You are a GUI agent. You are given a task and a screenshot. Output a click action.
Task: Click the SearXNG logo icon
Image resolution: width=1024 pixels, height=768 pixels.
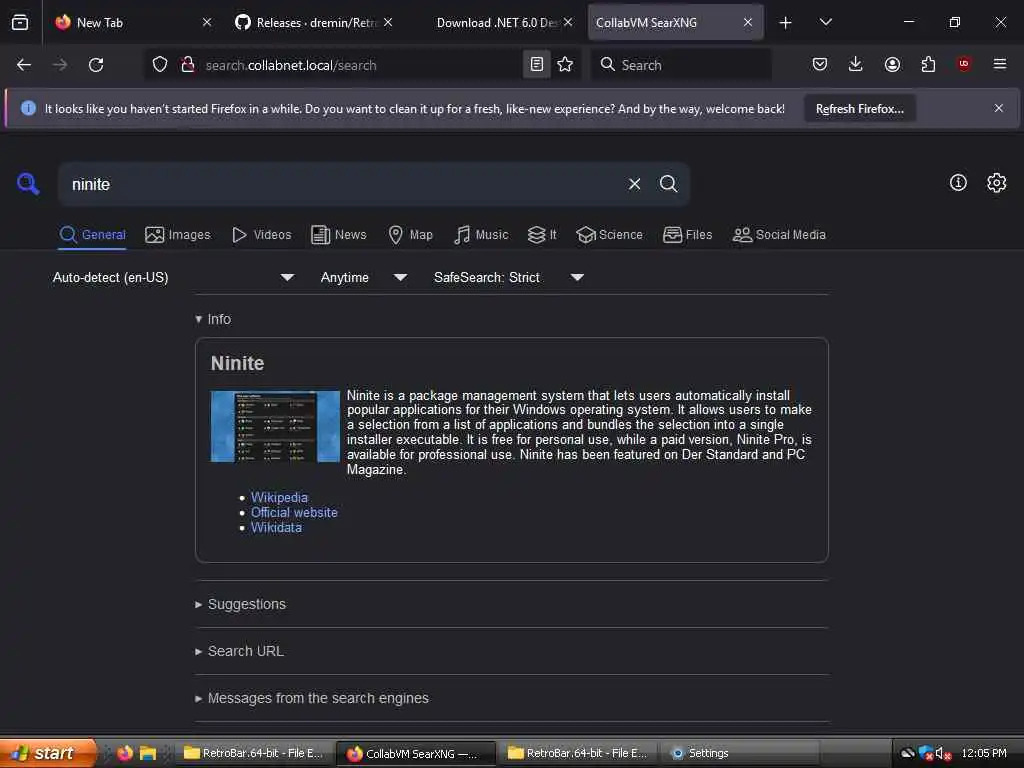tap(28, 184)
